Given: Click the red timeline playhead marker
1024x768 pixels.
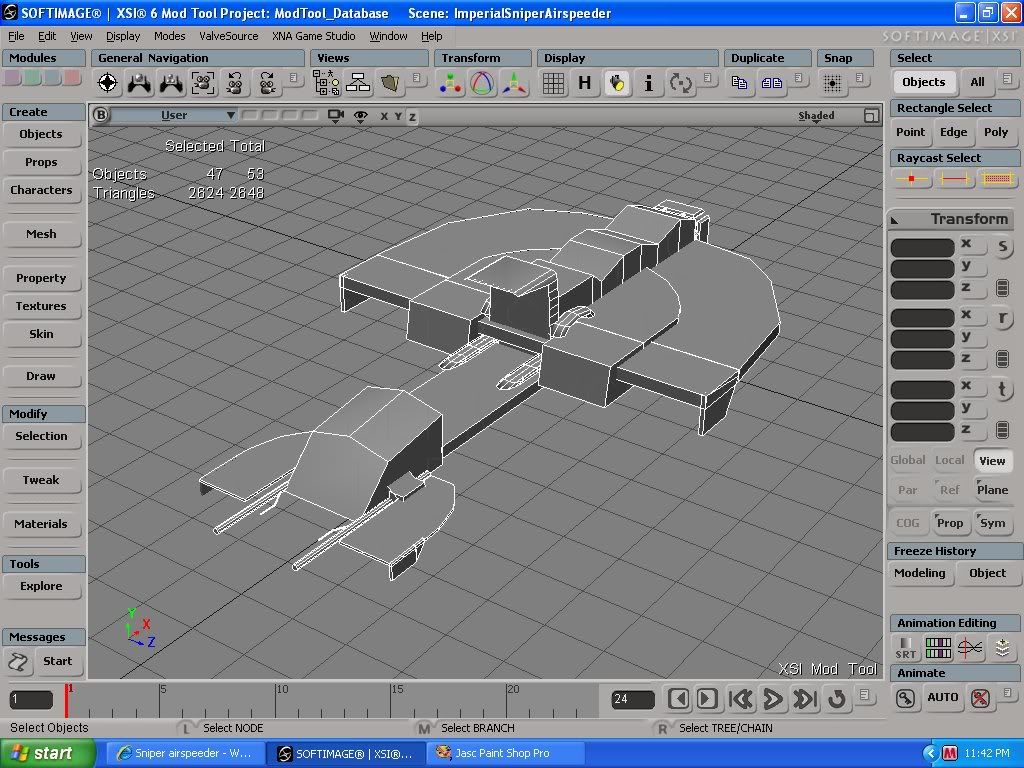Looking at the screenshot, I should click(67, 699).
